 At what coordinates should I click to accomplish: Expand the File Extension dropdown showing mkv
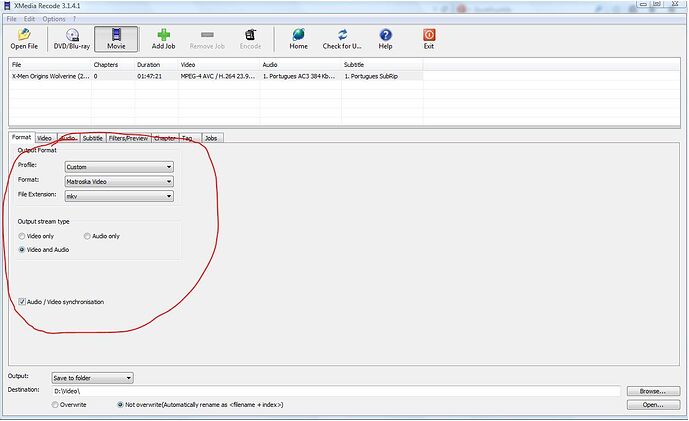click(119, 196)
